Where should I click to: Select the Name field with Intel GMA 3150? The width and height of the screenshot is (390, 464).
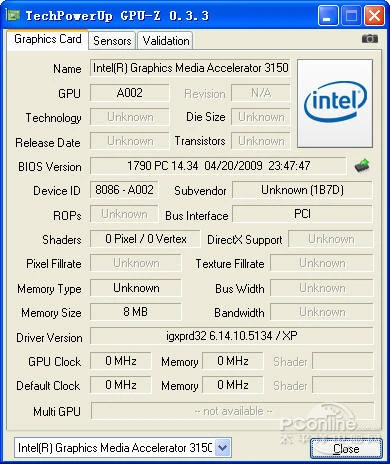tap(190, 68)
